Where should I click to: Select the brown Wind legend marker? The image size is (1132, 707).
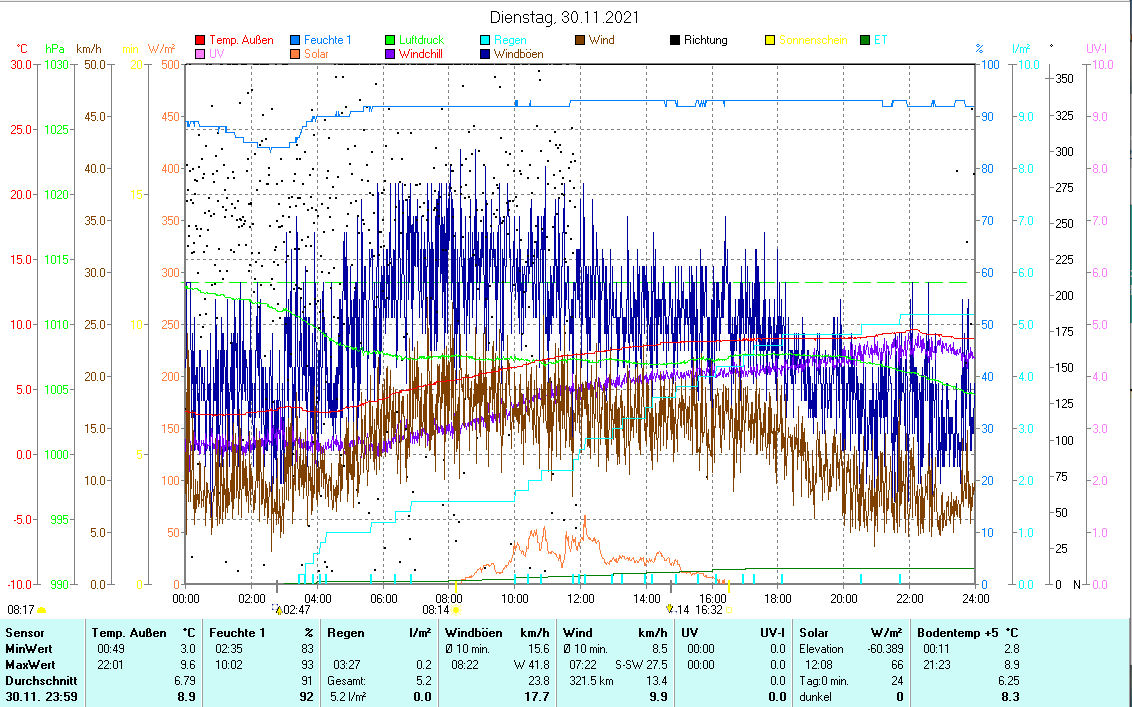tap(580, 41)
